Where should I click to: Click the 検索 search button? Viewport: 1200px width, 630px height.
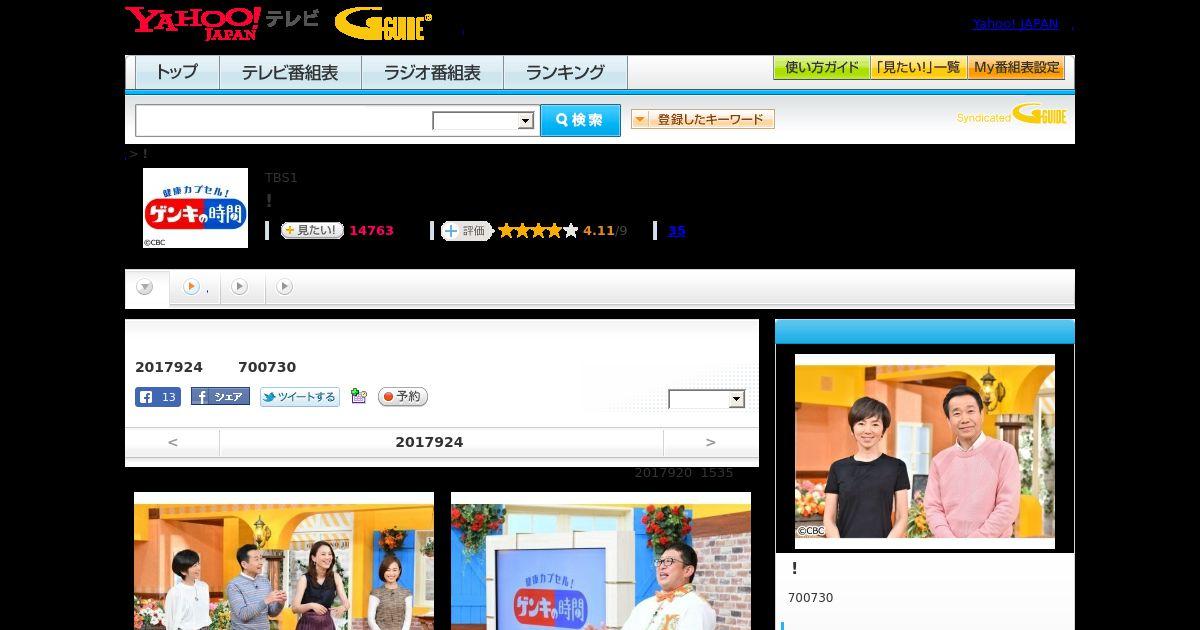click(580, 120)
